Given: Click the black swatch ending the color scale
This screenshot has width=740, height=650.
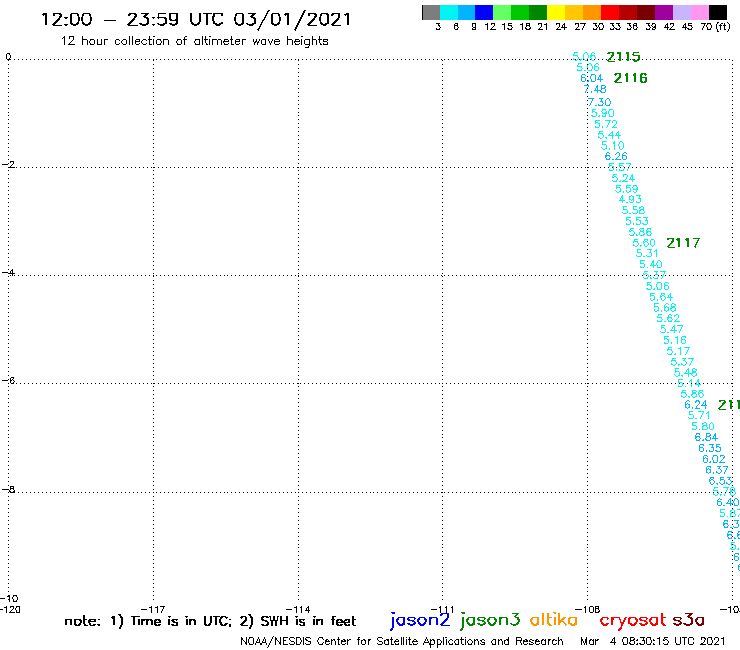Looking at the screenshot, I should 717,12.
